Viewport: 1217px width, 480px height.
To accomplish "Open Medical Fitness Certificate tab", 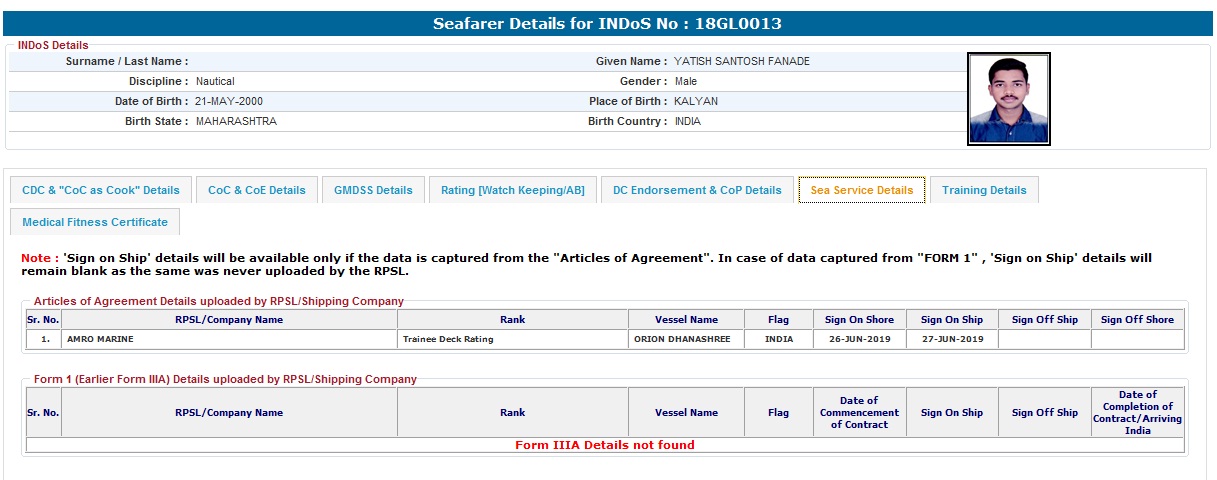I will click(95, 222).
